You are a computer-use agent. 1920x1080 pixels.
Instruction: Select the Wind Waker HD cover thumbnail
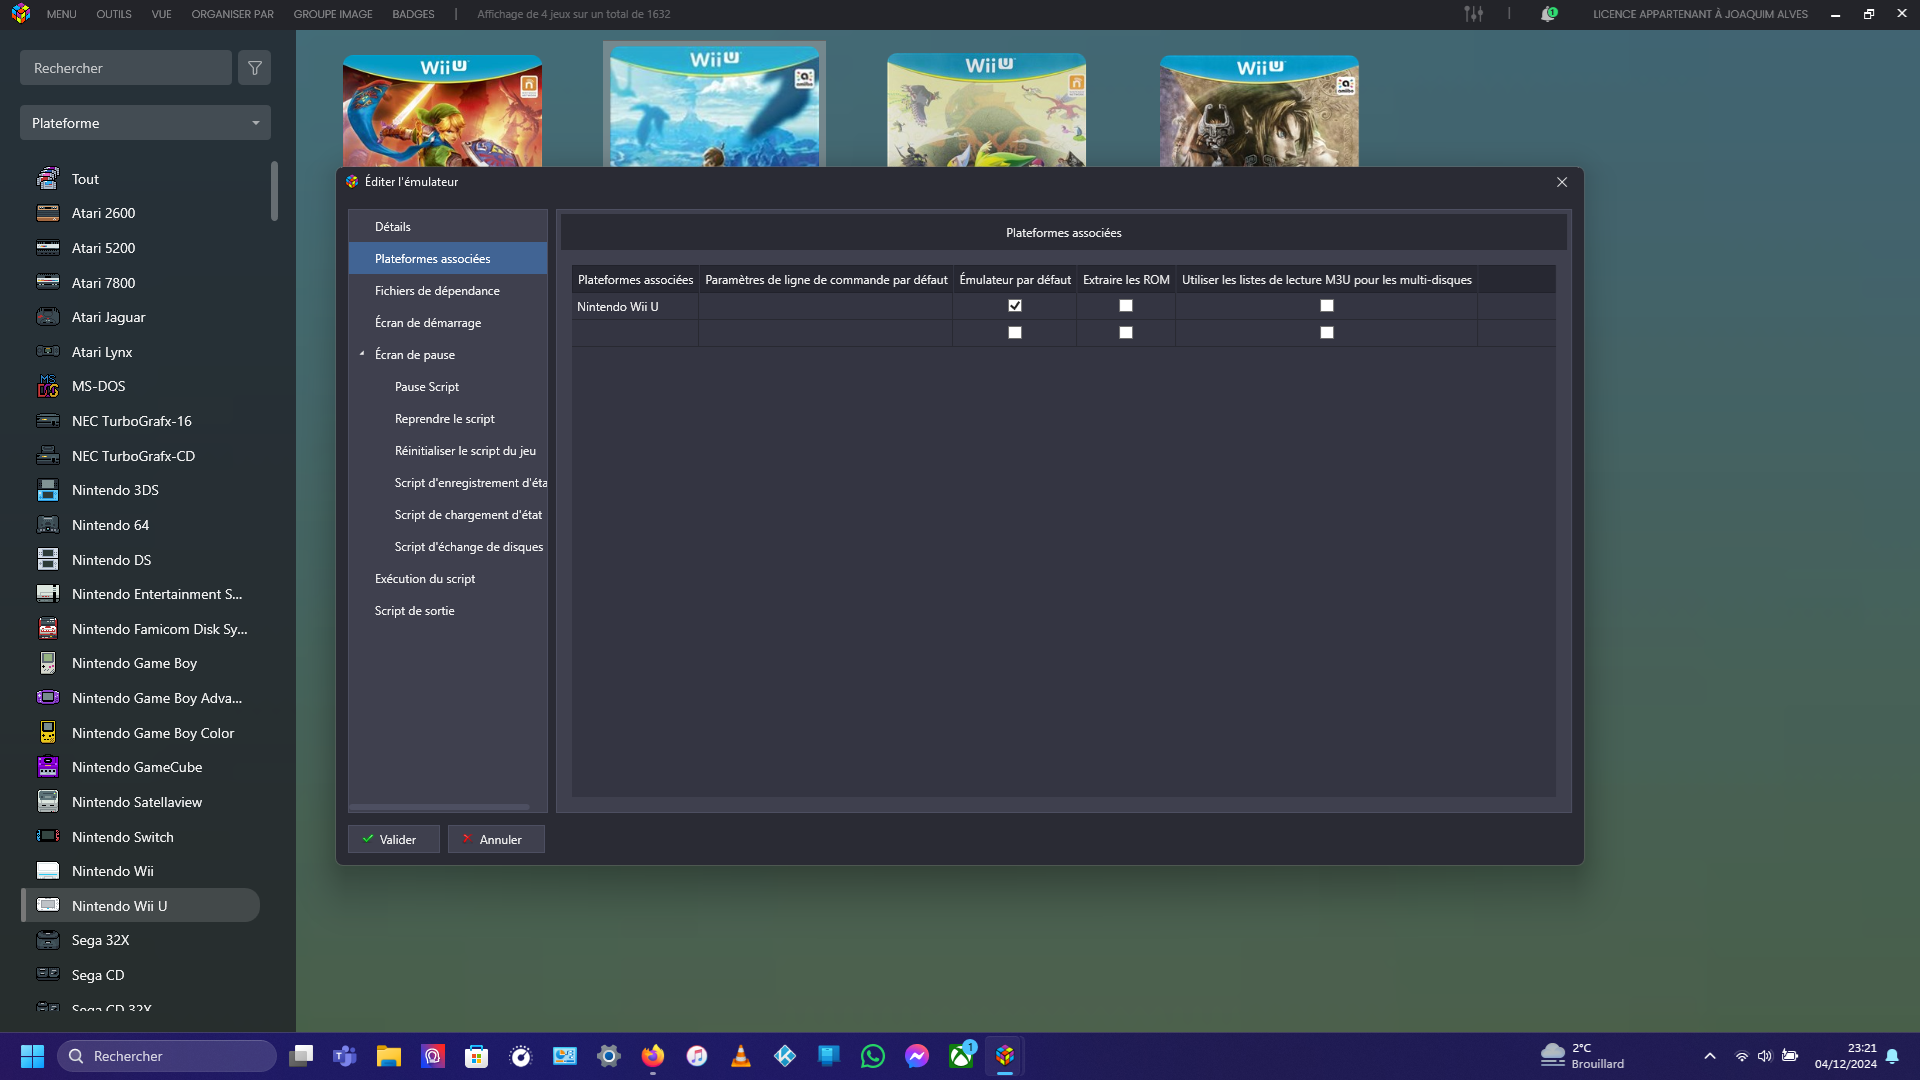[986, 110]
